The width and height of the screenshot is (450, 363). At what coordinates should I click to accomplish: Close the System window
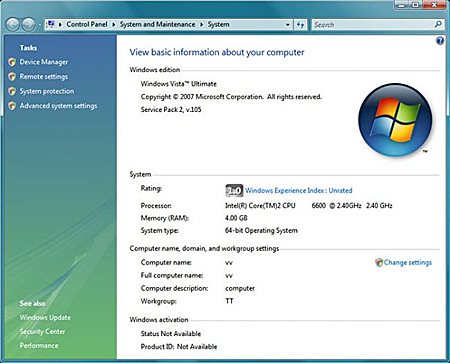point(434,5)
